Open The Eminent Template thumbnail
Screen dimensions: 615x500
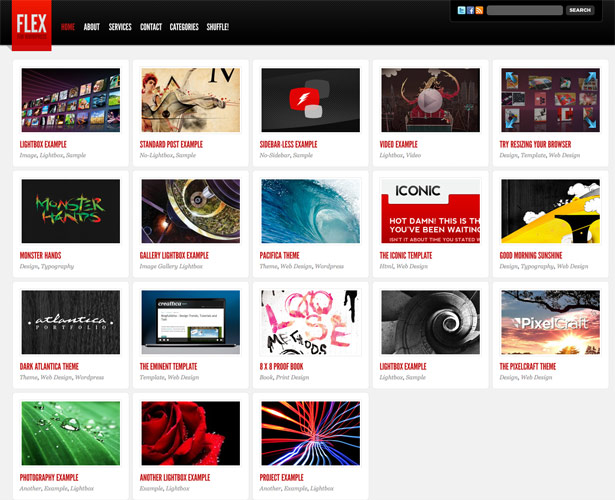[191, 322]
